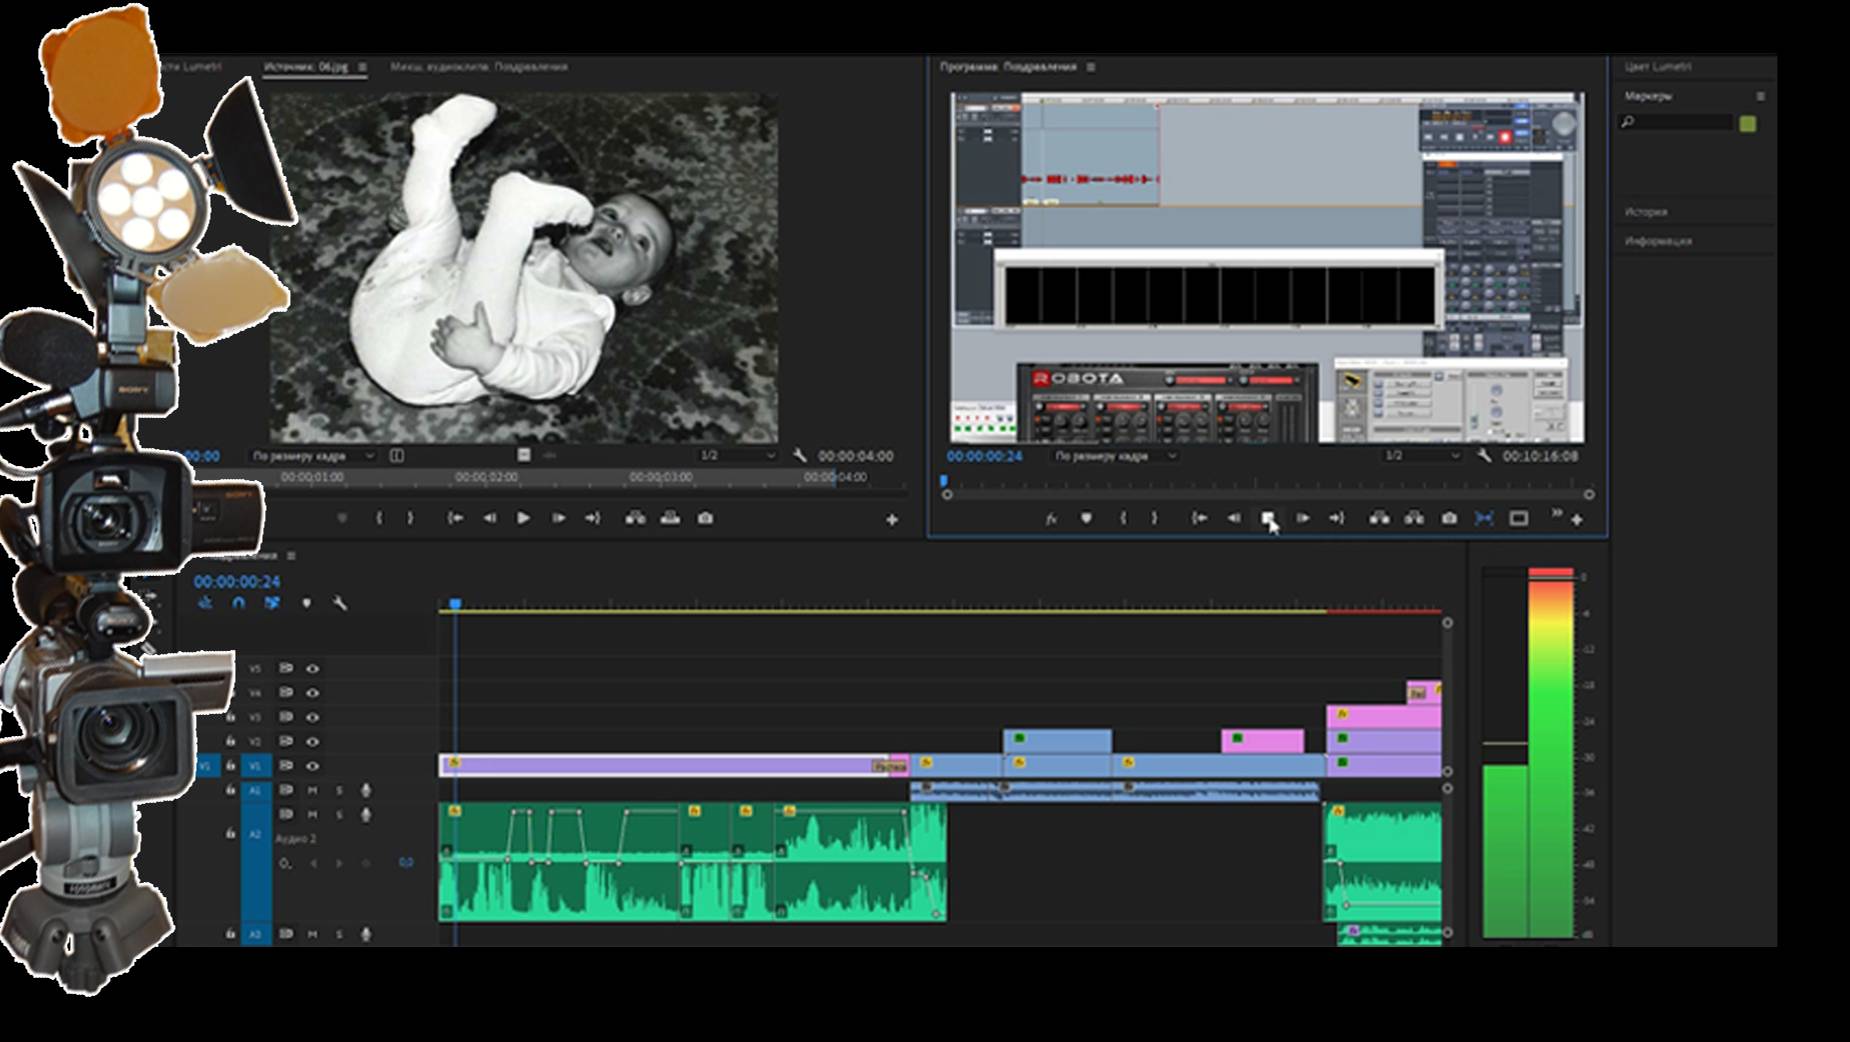Add marker in the timeline header
Image resolution: width=1850 pixels, height=1042 pixels.
tap(307, 603)
